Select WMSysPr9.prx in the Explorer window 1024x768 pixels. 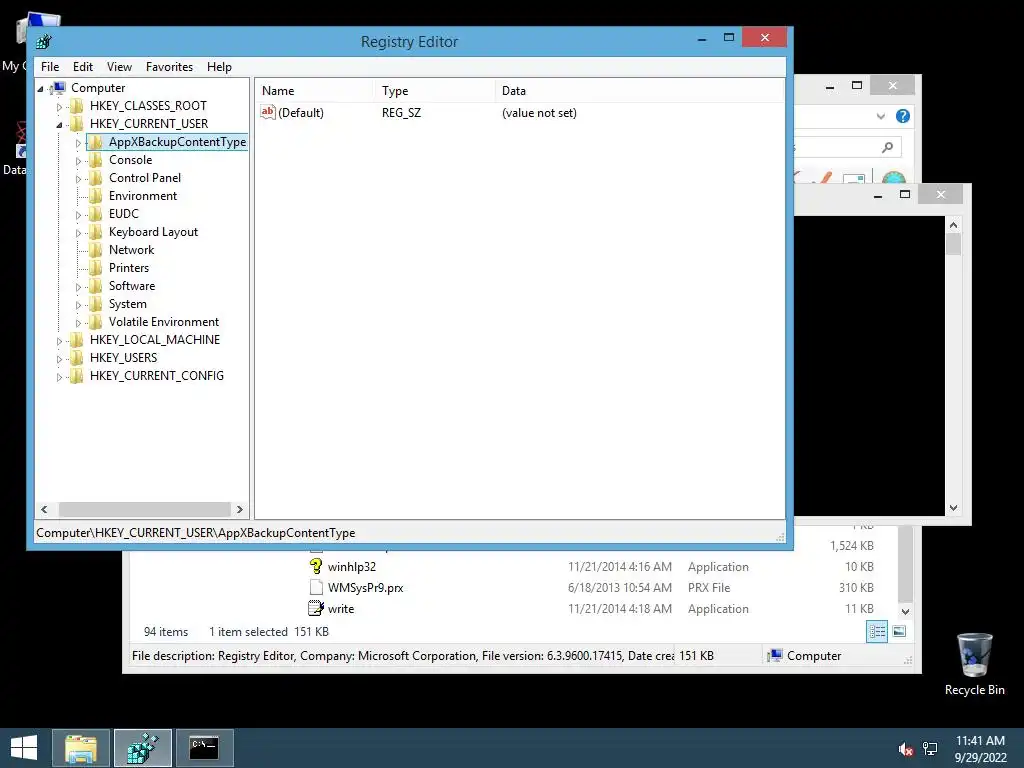[365, 588]
